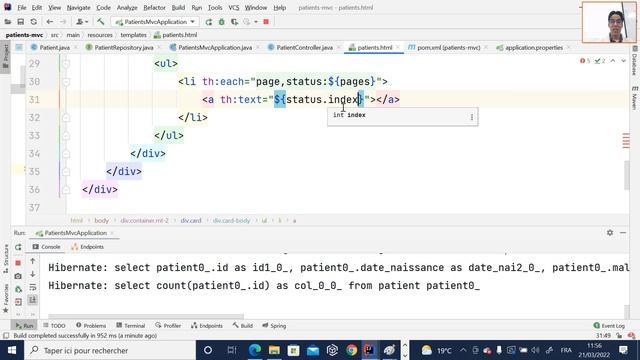This screenshot has height=360, width=640.
Task: Go to previous highlighted error arrow
Action: point(613,61)
